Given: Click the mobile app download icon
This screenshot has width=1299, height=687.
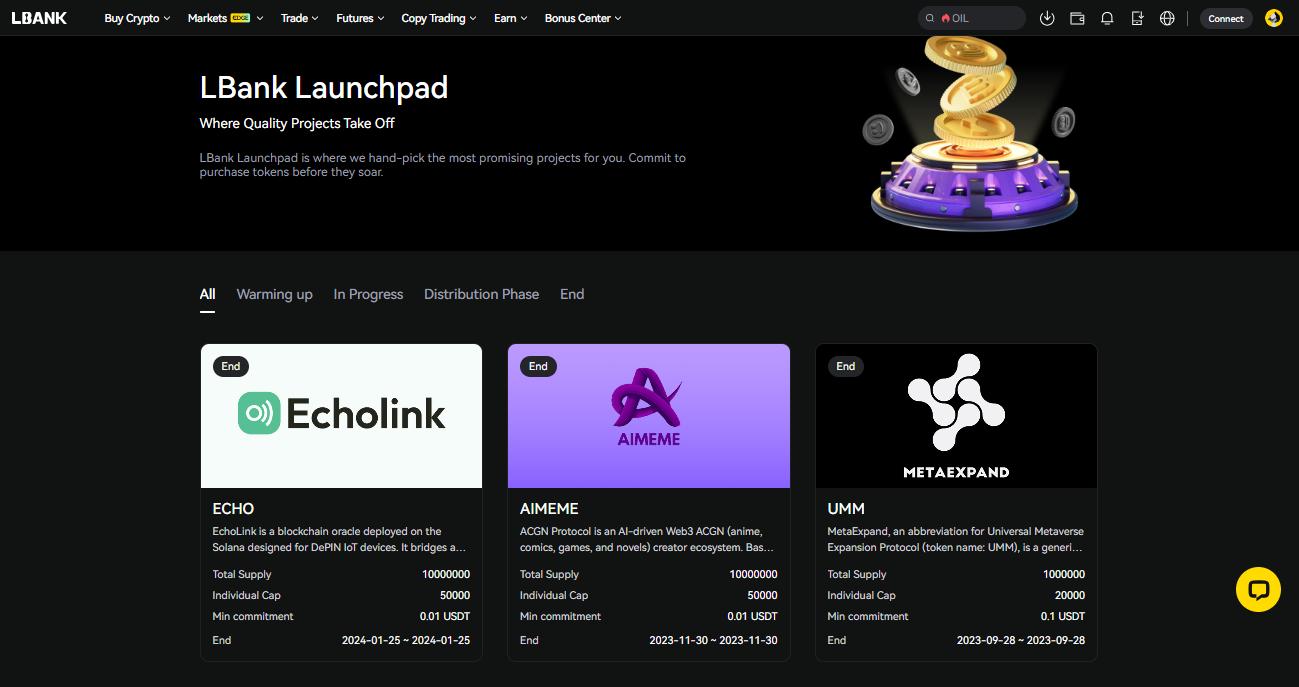Looking at the screenshot, I should (1137, 18).
